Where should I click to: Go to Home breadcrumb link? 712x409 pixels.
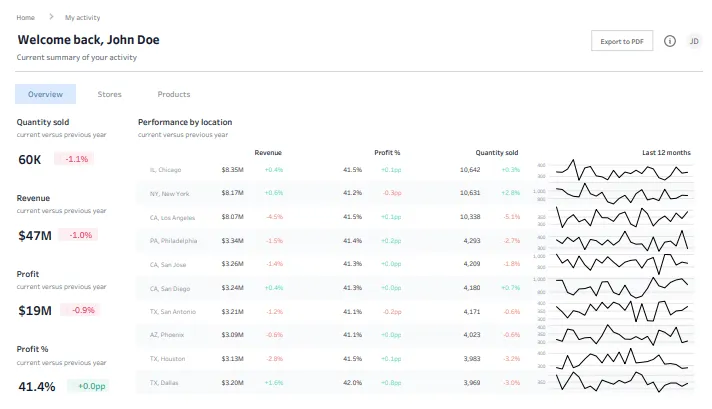point(25,17)
